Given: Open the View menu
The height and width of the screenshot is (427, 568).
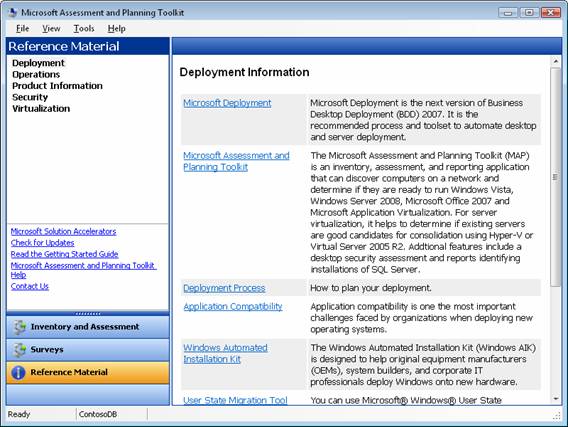Looking at the screenshot, I should [x=51, y=29].
